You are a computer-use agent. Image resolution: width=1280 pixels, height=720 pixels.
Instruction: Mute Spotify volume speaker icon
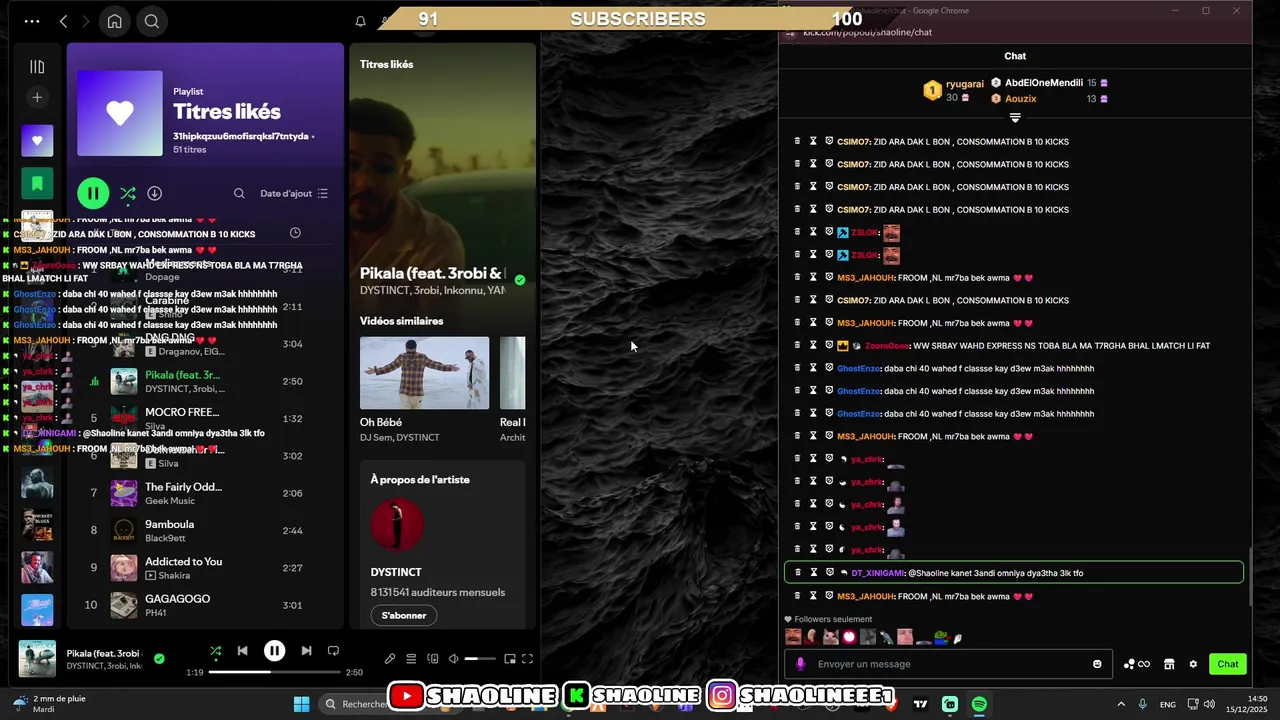point(453,659)
